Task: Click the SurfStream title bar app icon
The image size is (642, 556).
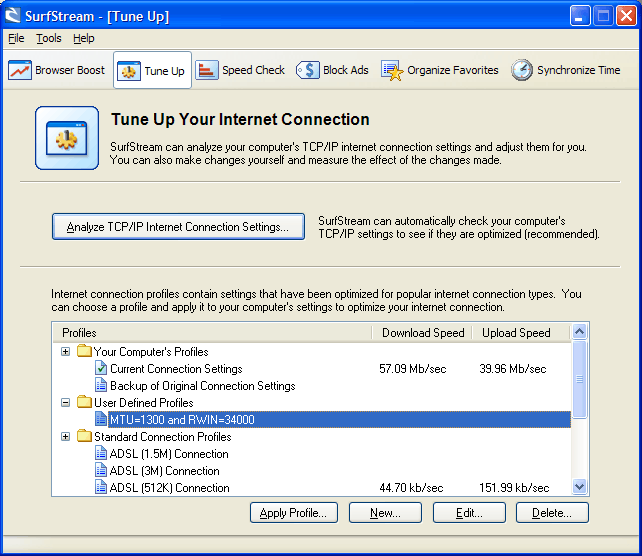Action: click(13, 16)
